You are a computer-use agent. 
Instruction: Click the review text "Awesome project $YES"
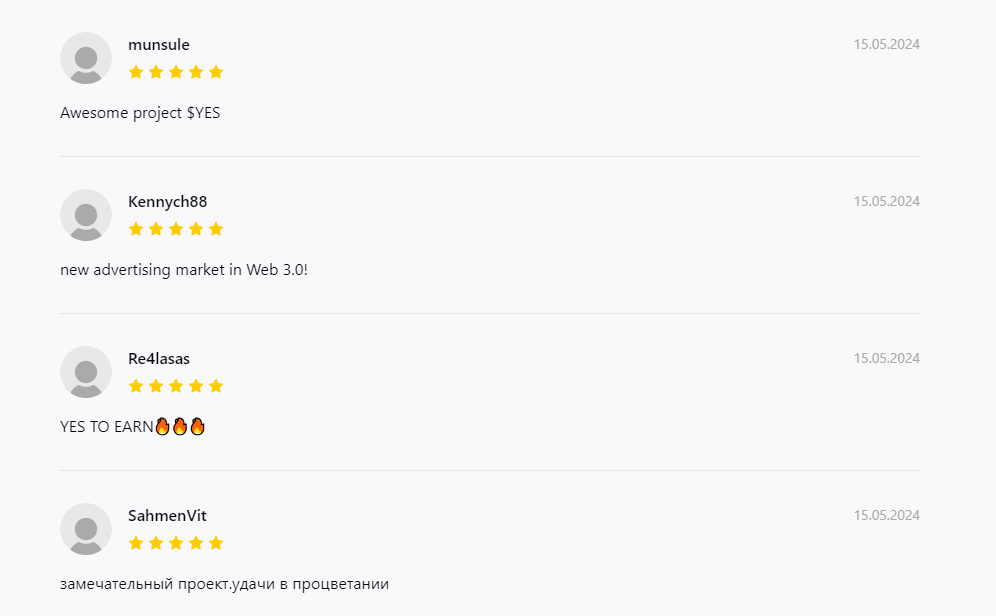click(x=140, y=113)
